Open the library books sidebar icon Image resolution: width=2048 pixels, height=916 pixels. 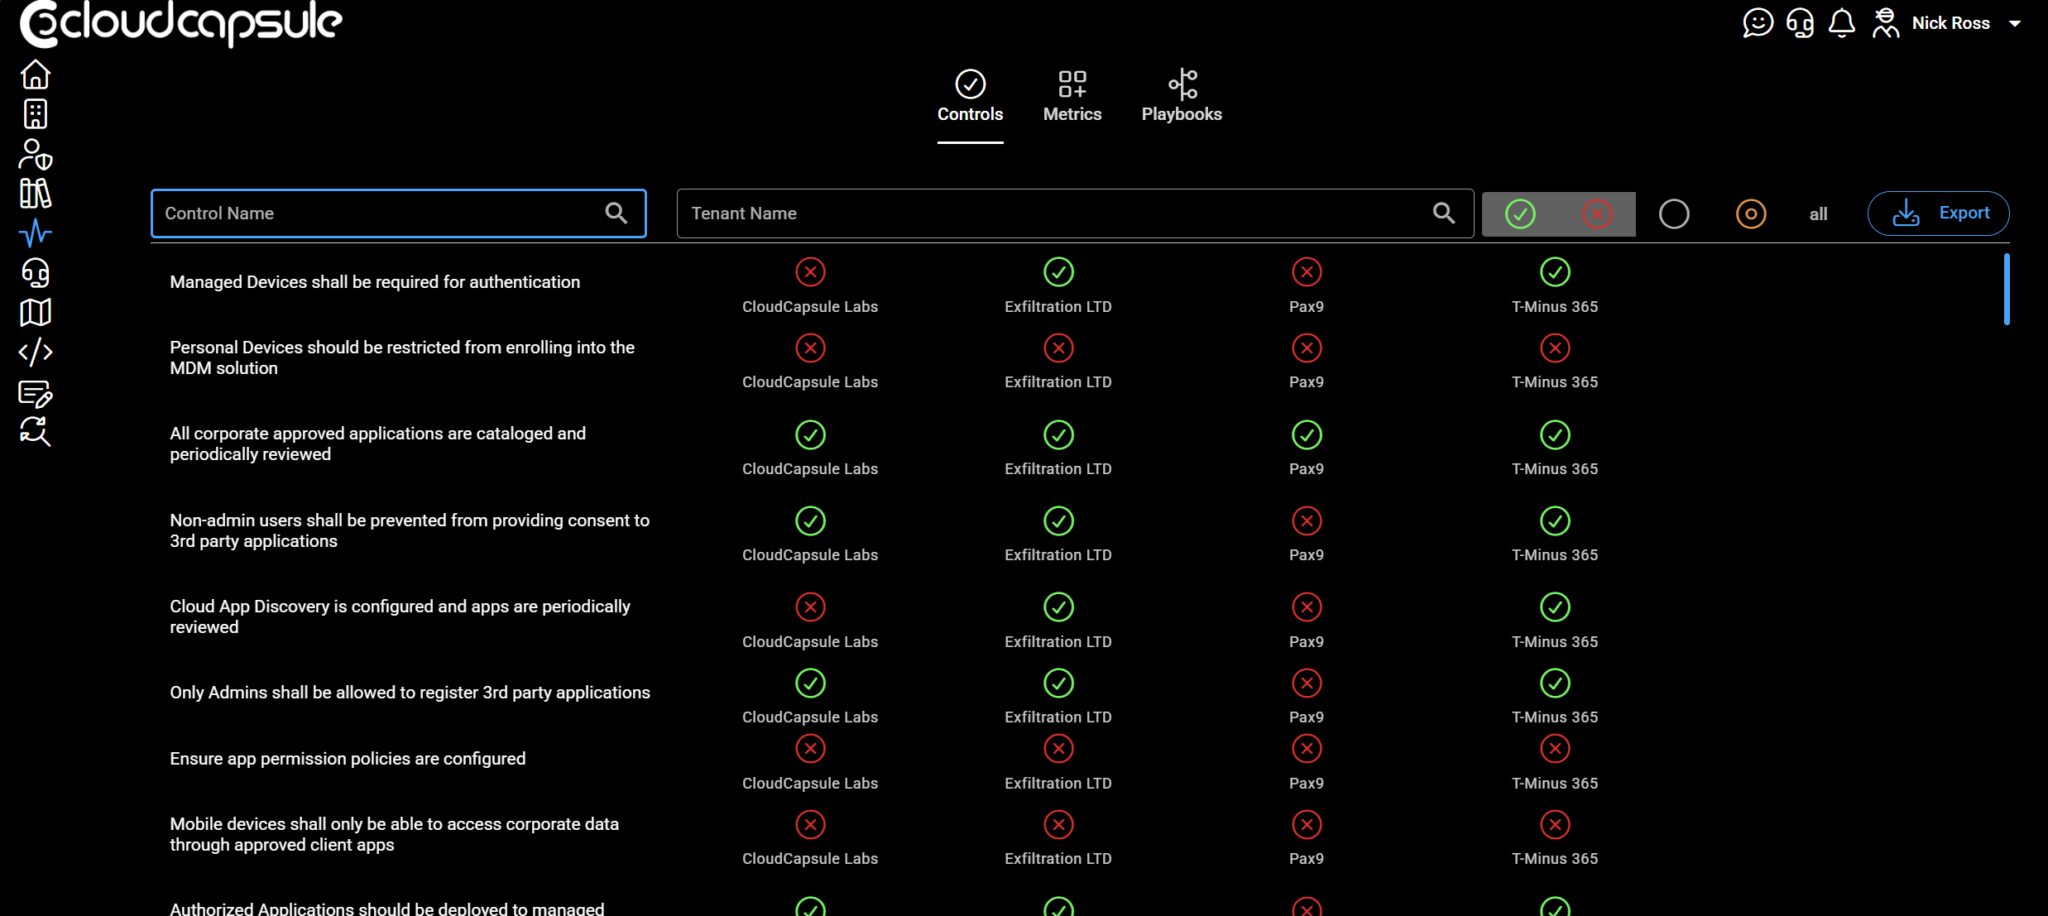click(35, 193)
